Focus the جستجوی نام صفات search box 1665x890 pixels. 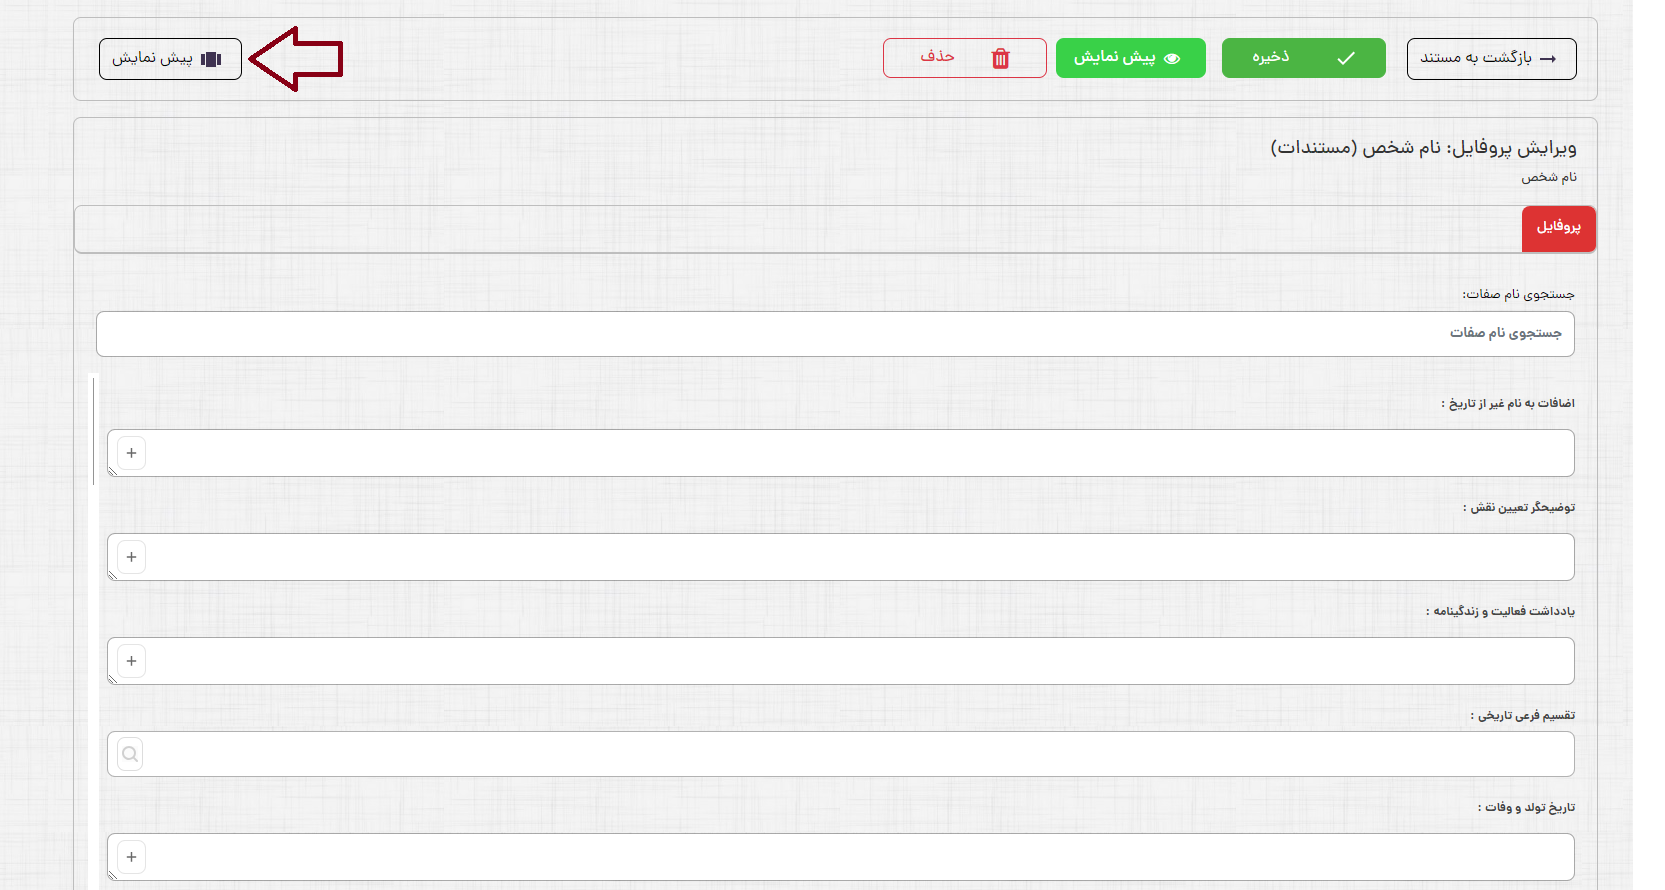click(835, 334)
